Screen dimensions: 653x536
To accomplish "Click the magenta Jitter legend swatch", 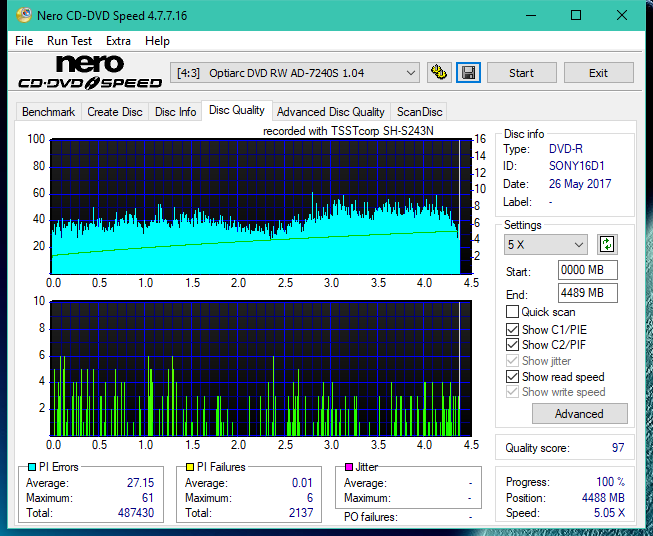I will 349,467.
